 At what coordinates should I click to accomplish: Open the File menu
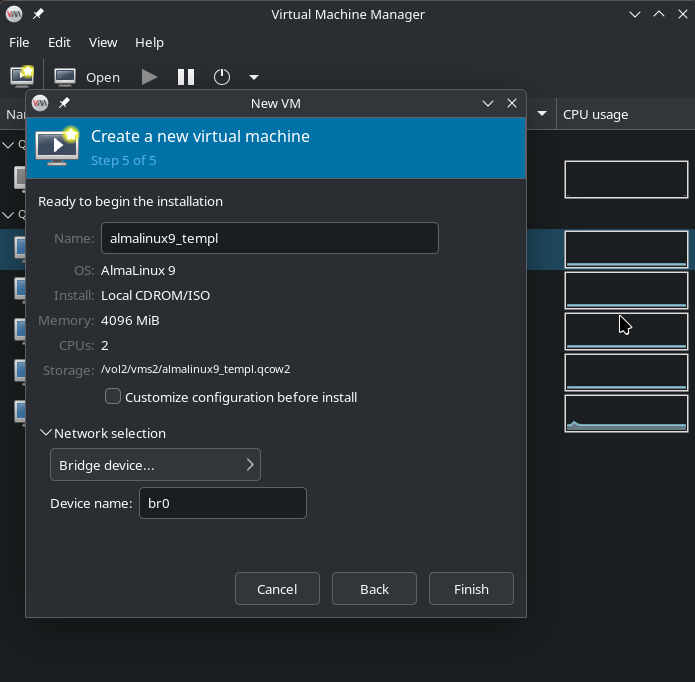(19, 43)
